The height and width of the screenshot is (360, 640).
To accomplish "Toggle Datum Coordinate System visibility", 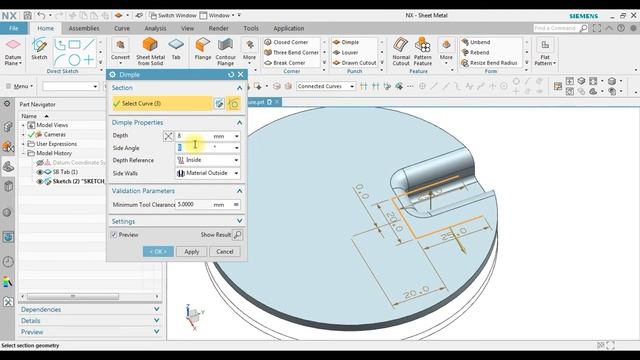I will click(x=40, y=162).
